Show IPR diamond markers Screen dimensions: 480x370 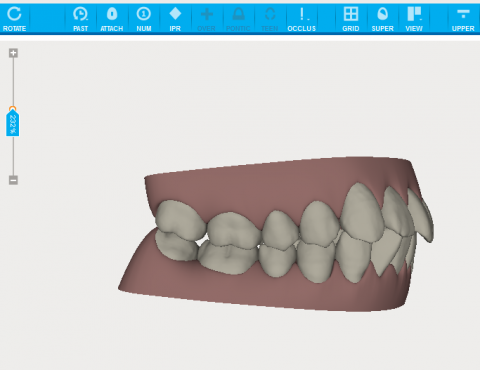coord(175,19)
